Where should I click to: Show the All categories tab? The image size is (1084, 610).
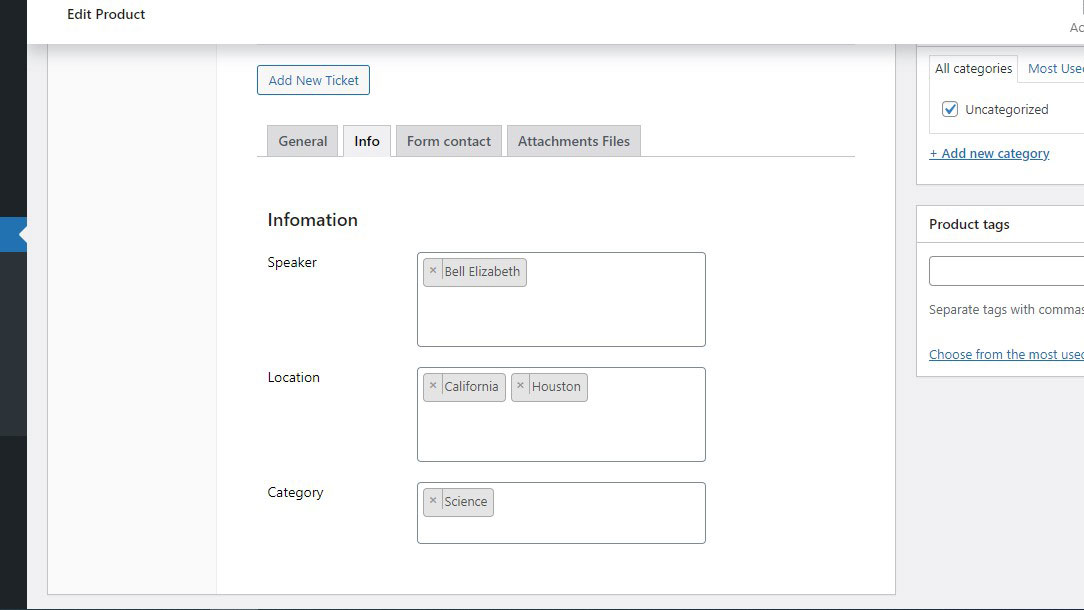973,69
